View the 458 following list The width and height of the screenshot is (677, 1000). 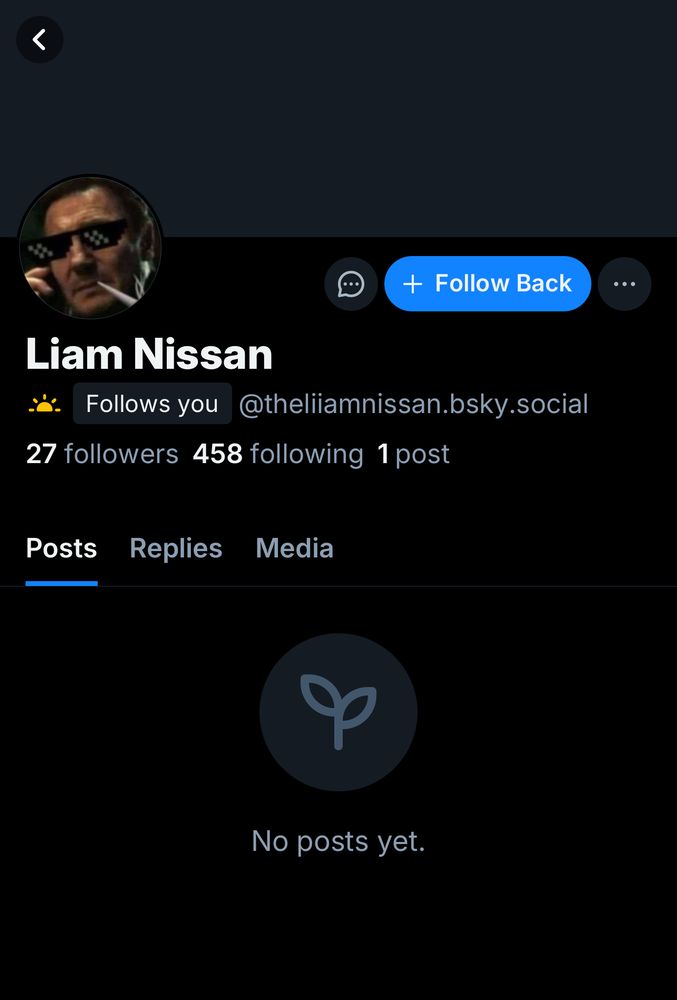coord(278,454)
